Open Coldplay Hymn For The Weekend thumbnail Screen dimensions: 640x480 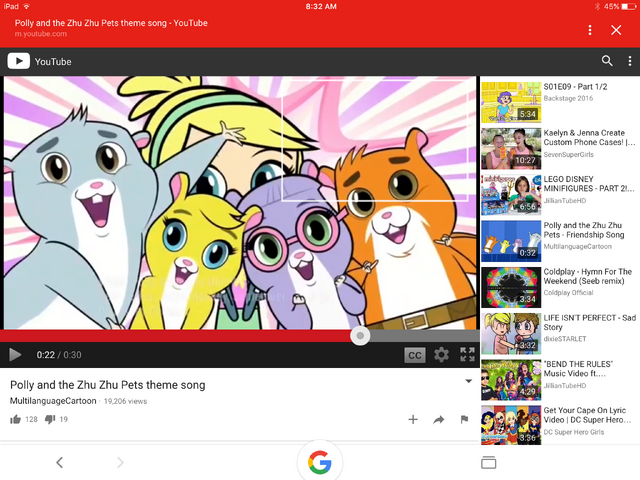[511, 287]
